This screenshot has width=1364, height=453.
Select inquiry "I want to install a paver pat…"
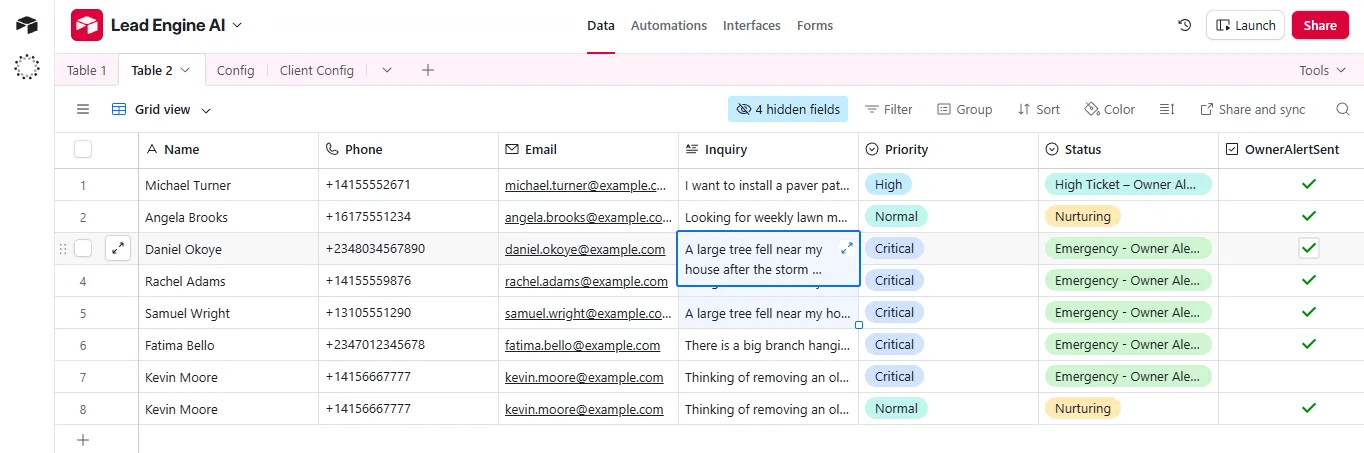(x=769, y=185)
